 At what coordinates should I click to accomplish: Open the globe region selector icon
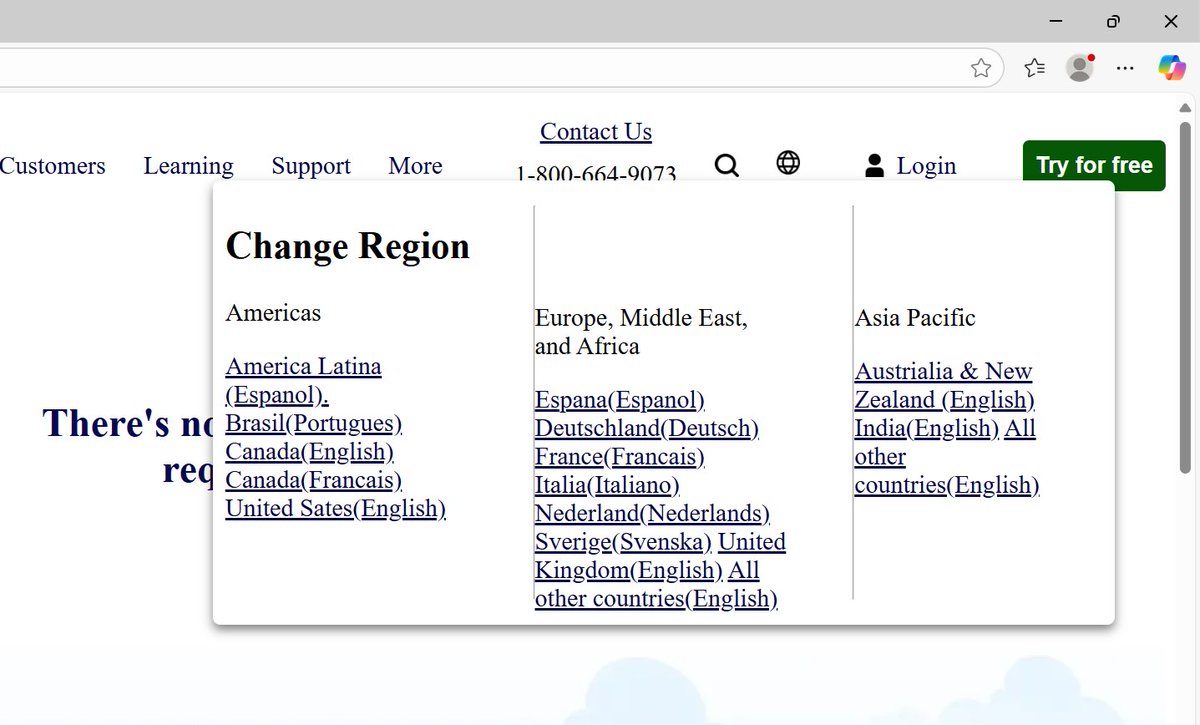click(788, 162)
